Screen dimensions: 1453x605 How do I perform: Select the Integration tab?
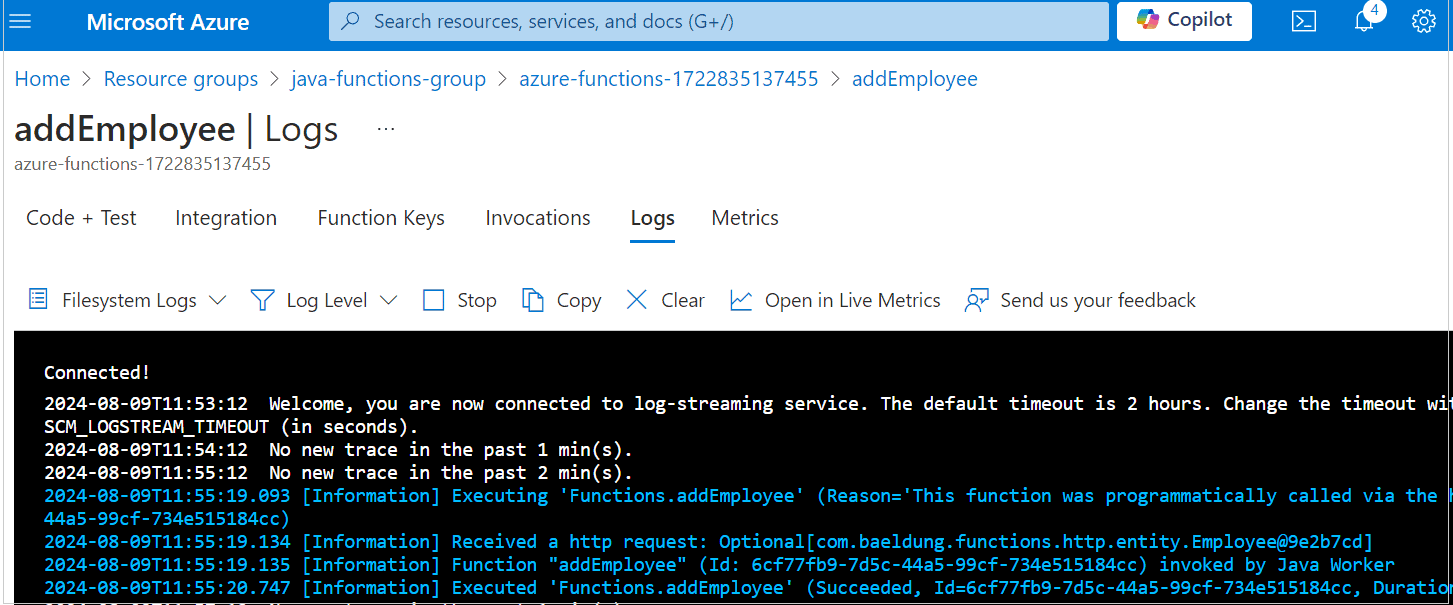click(x=226, y=218)
